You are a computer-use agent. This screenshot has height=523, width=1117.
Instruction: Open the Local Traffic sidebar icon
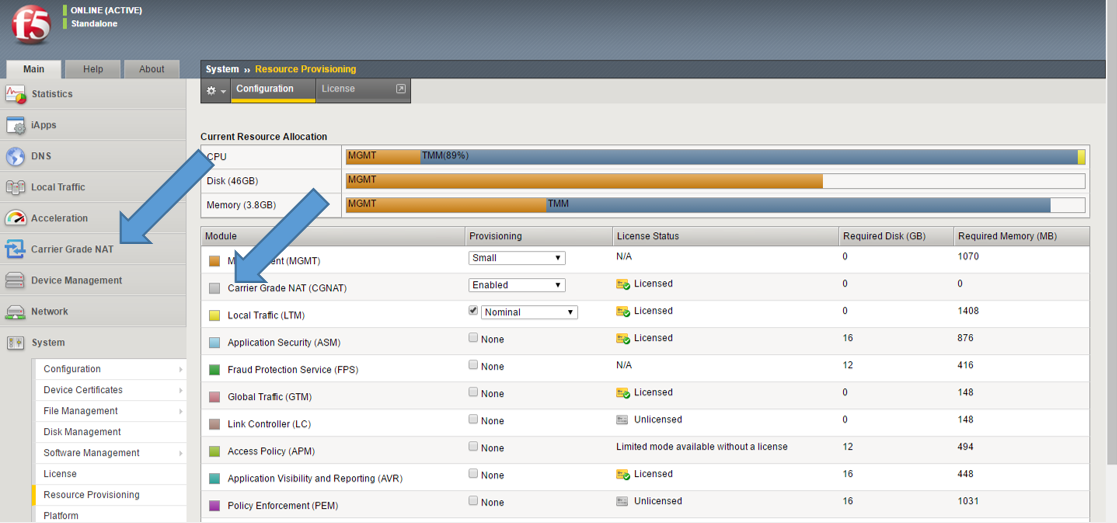coord(15,187)
